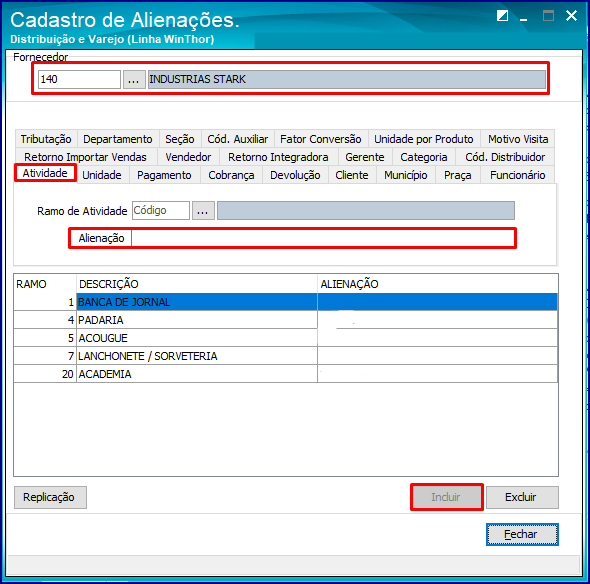The width and height of the screenshot is (590, 584).
Task: Switch to the Tributação tab
Action: (46, 139)
